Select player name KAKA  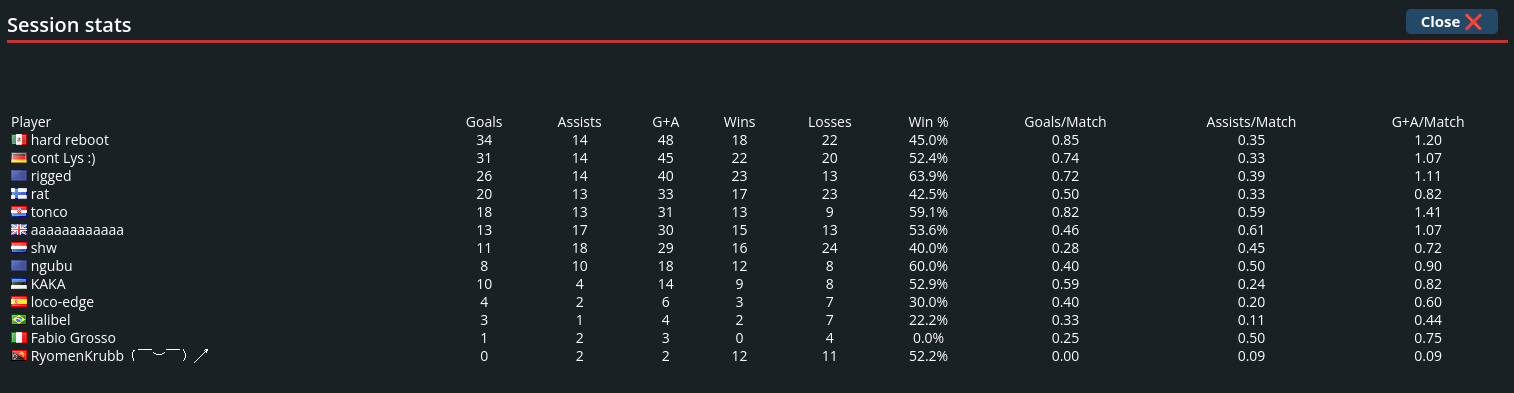[48, 284]
